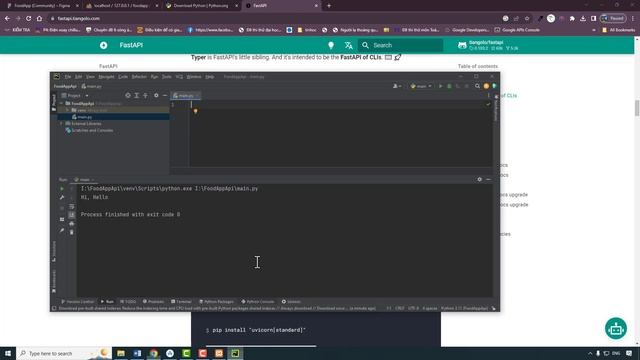
Task: Switch to the Download Python browser tab
Action: tap(201, 6)
